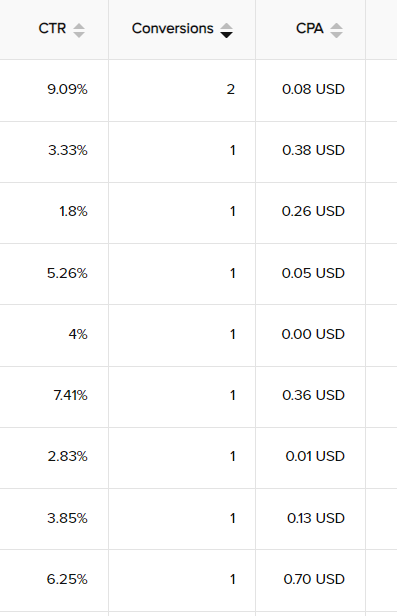Sort by CPA using arrow icon

coord(336,30)
